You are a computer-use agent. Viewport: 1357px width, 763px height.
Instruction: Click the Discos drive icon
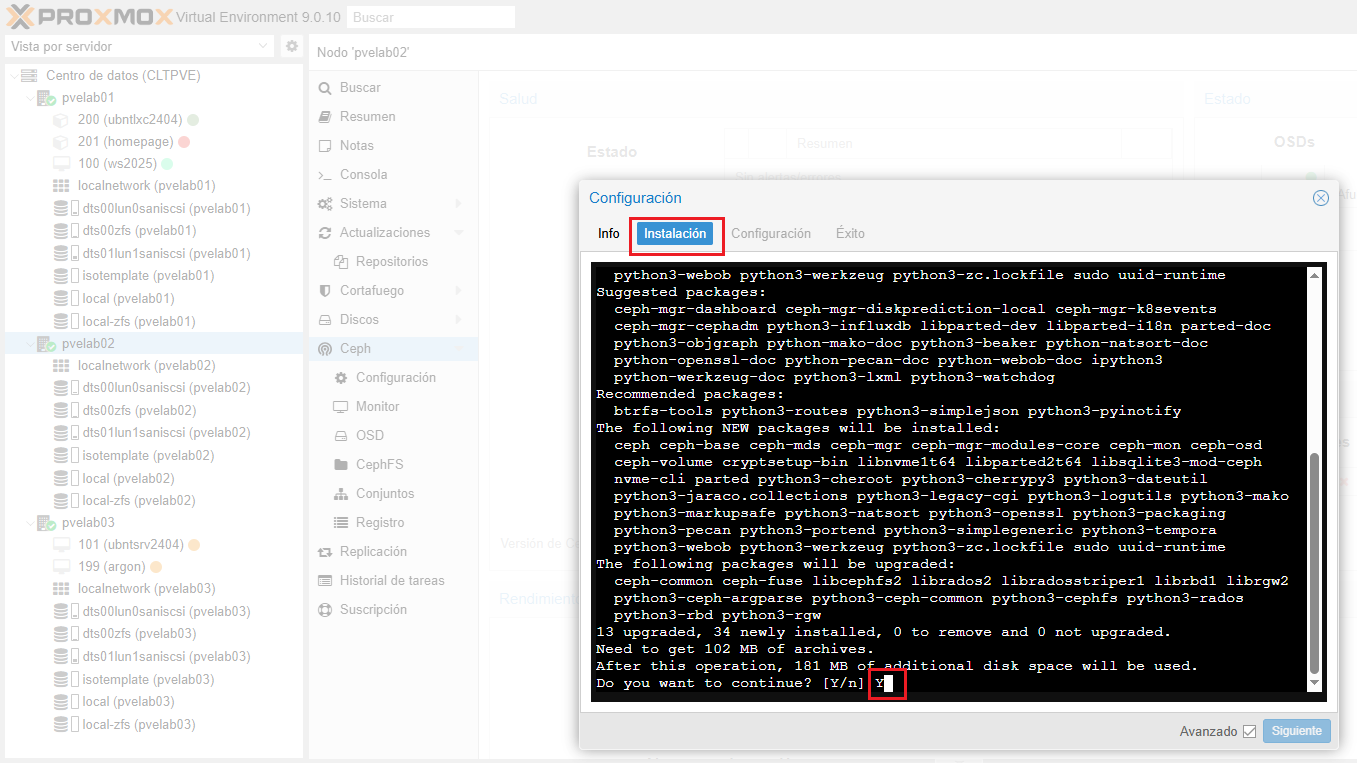[x=324, y=320]
